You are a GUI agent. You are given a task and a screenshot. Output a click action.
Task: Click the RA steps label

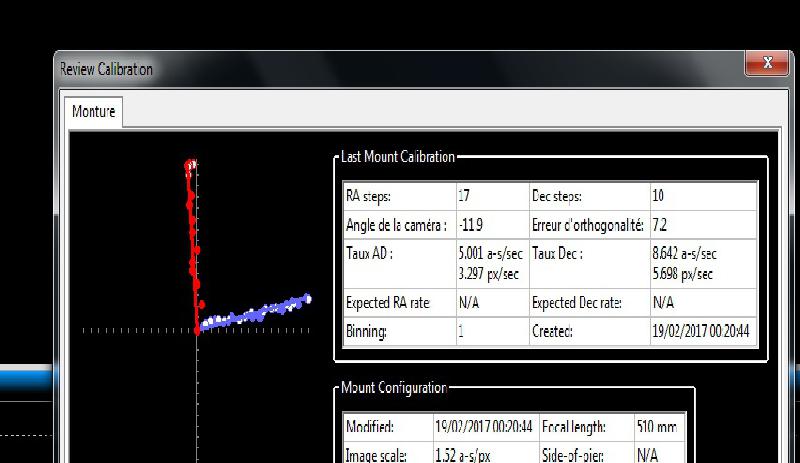[368, 196]
